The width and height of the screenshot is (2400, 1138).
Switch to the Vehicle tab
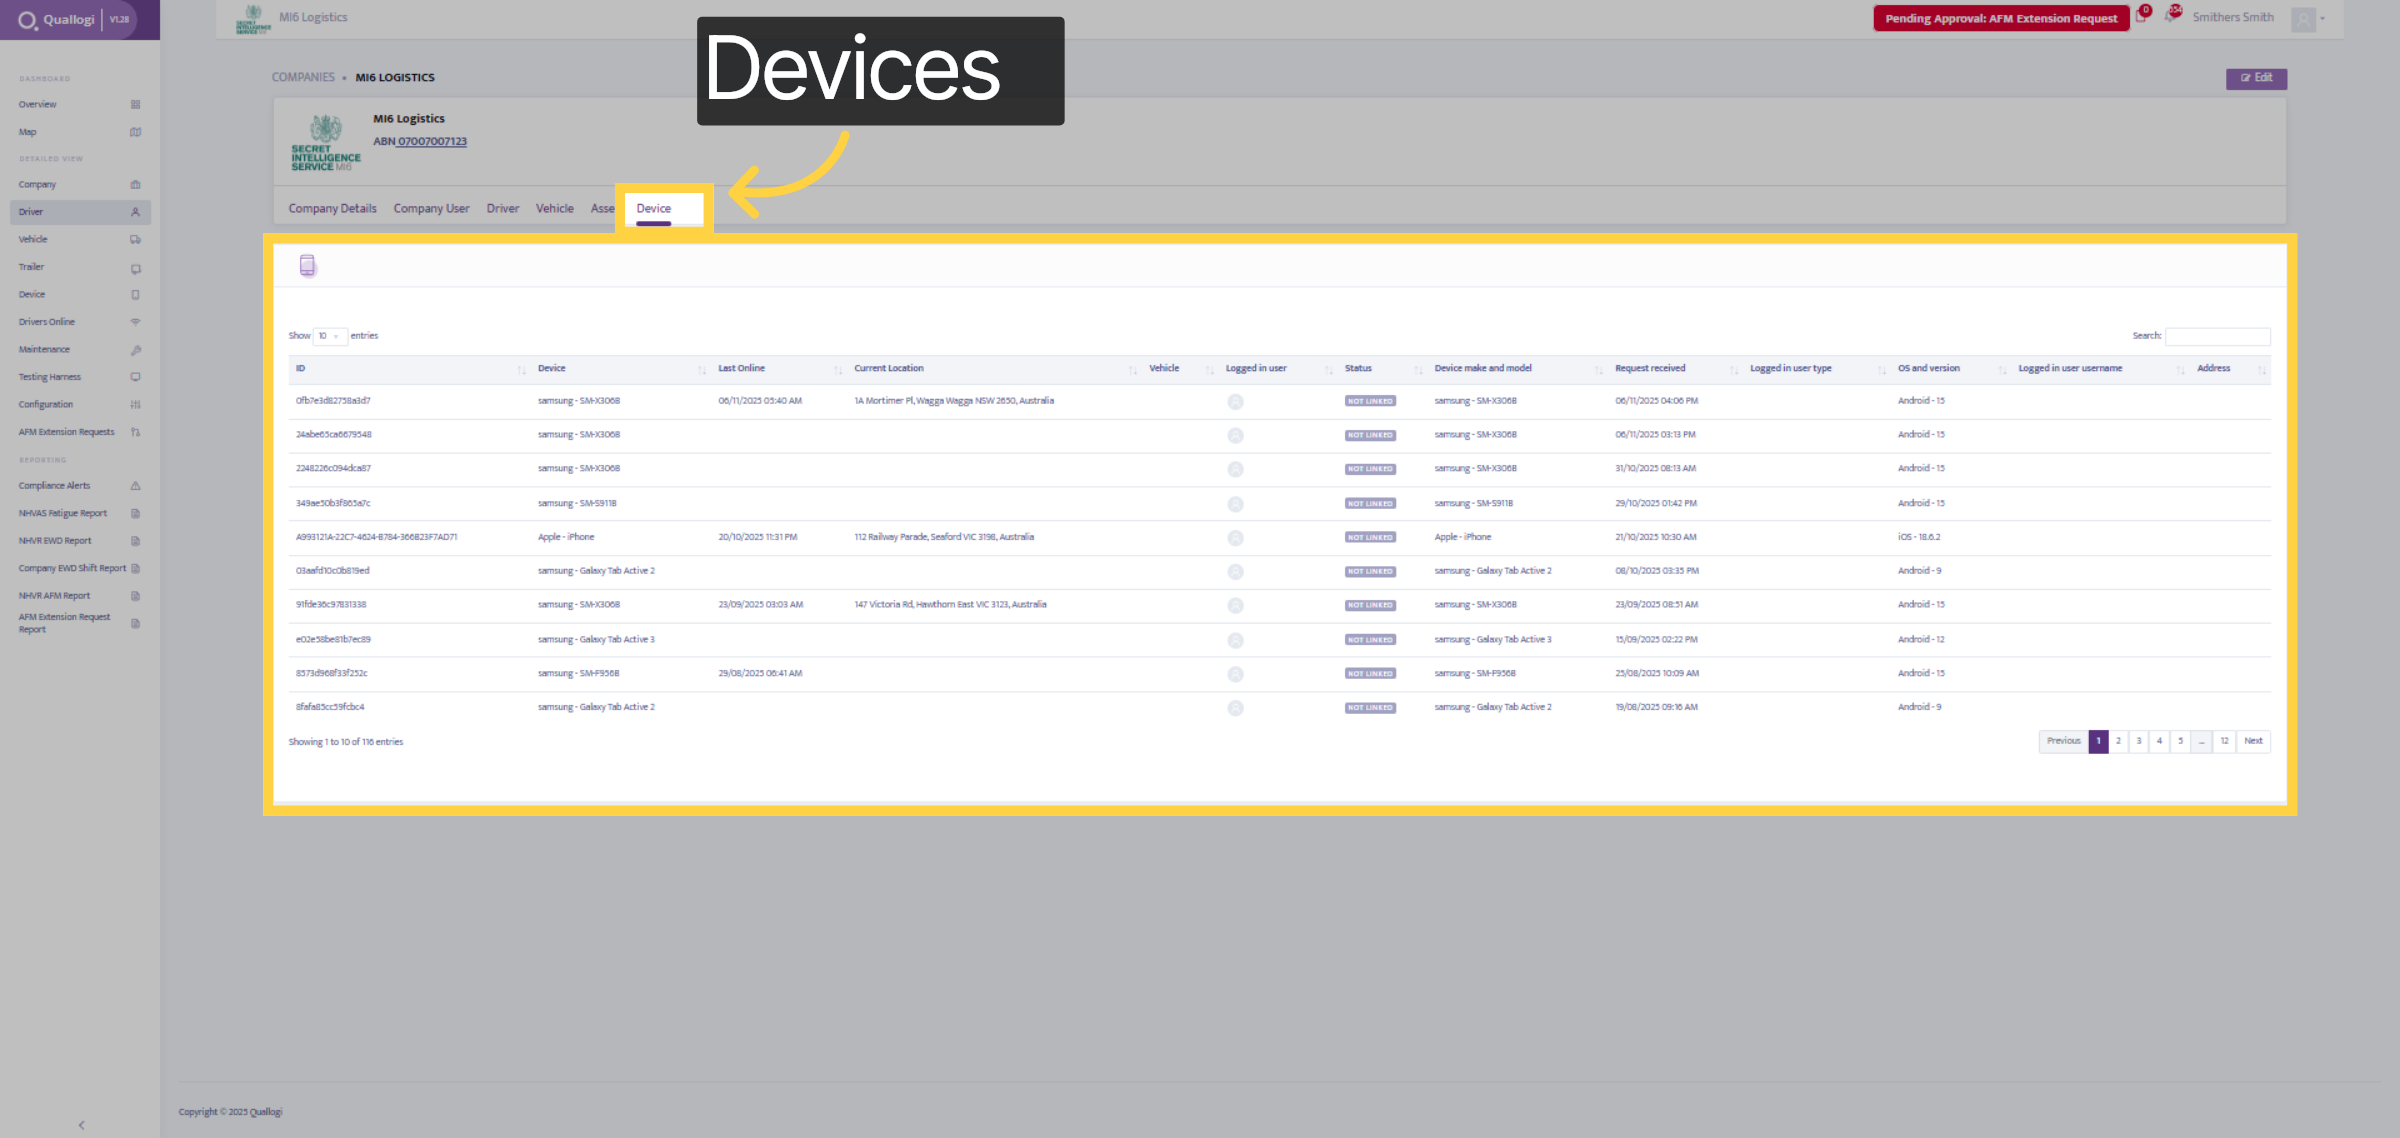555,209
